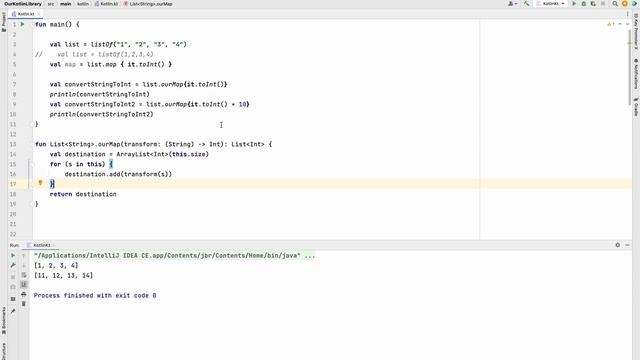
Task: Hide the Run panel with the minimize dash
Action: point(627,245)
